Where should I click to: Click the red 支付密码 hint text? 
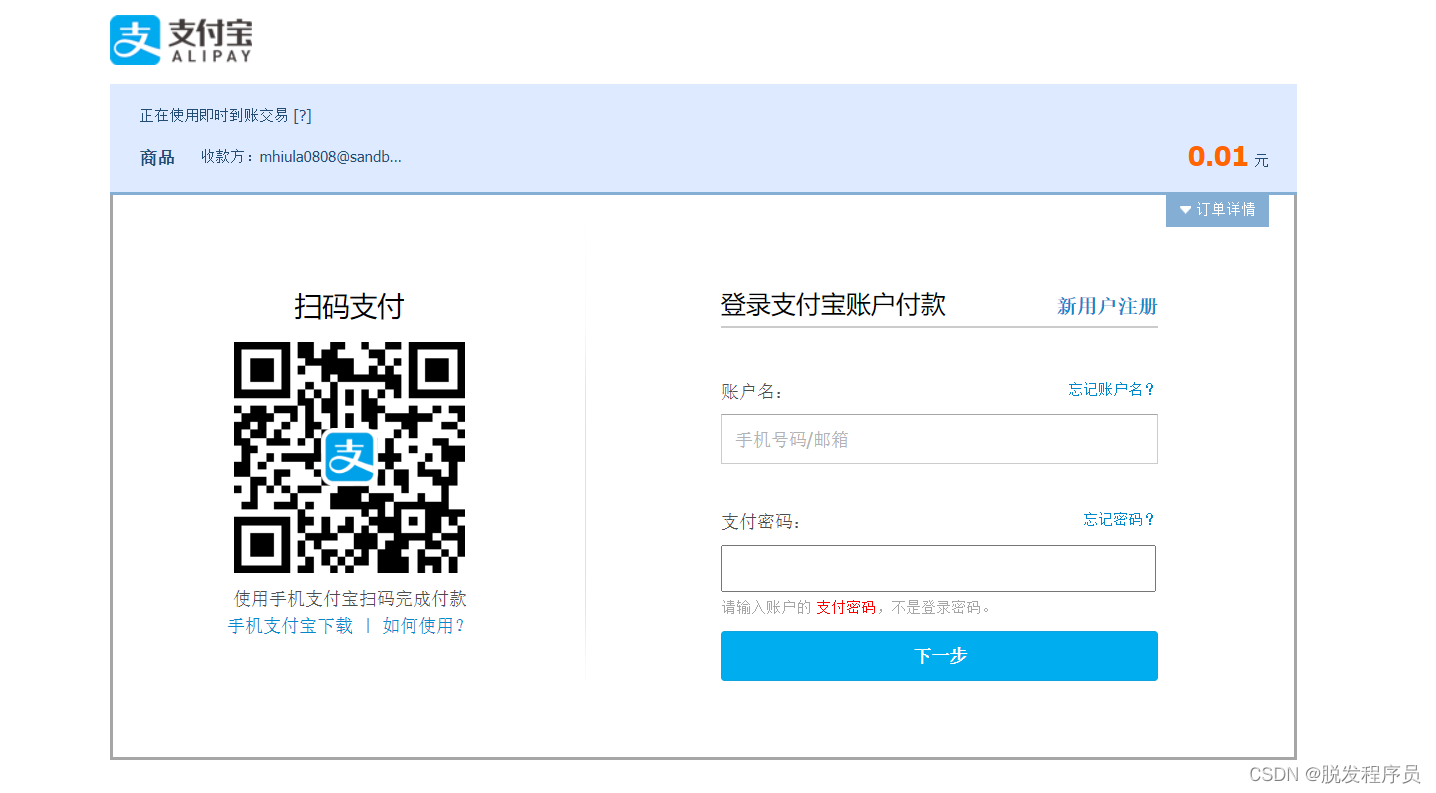point(845,607)
